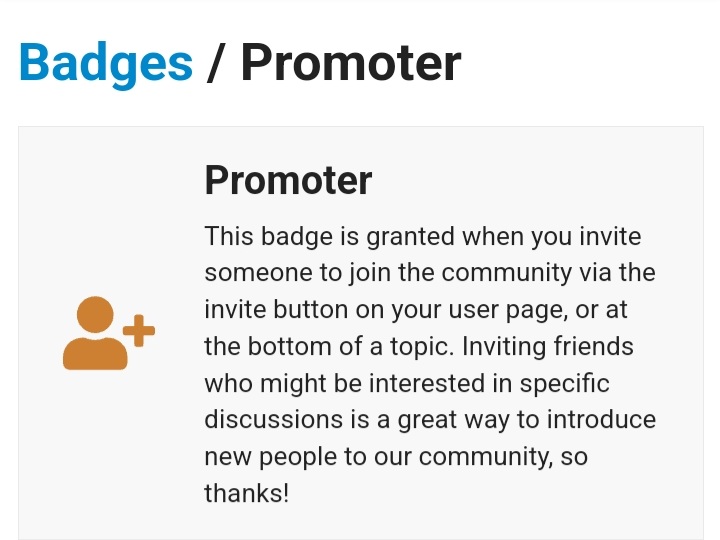The height and width of the screenshot is (540, 720).
Task: Click the line starting "This badge is granted"
Action: 422,238
